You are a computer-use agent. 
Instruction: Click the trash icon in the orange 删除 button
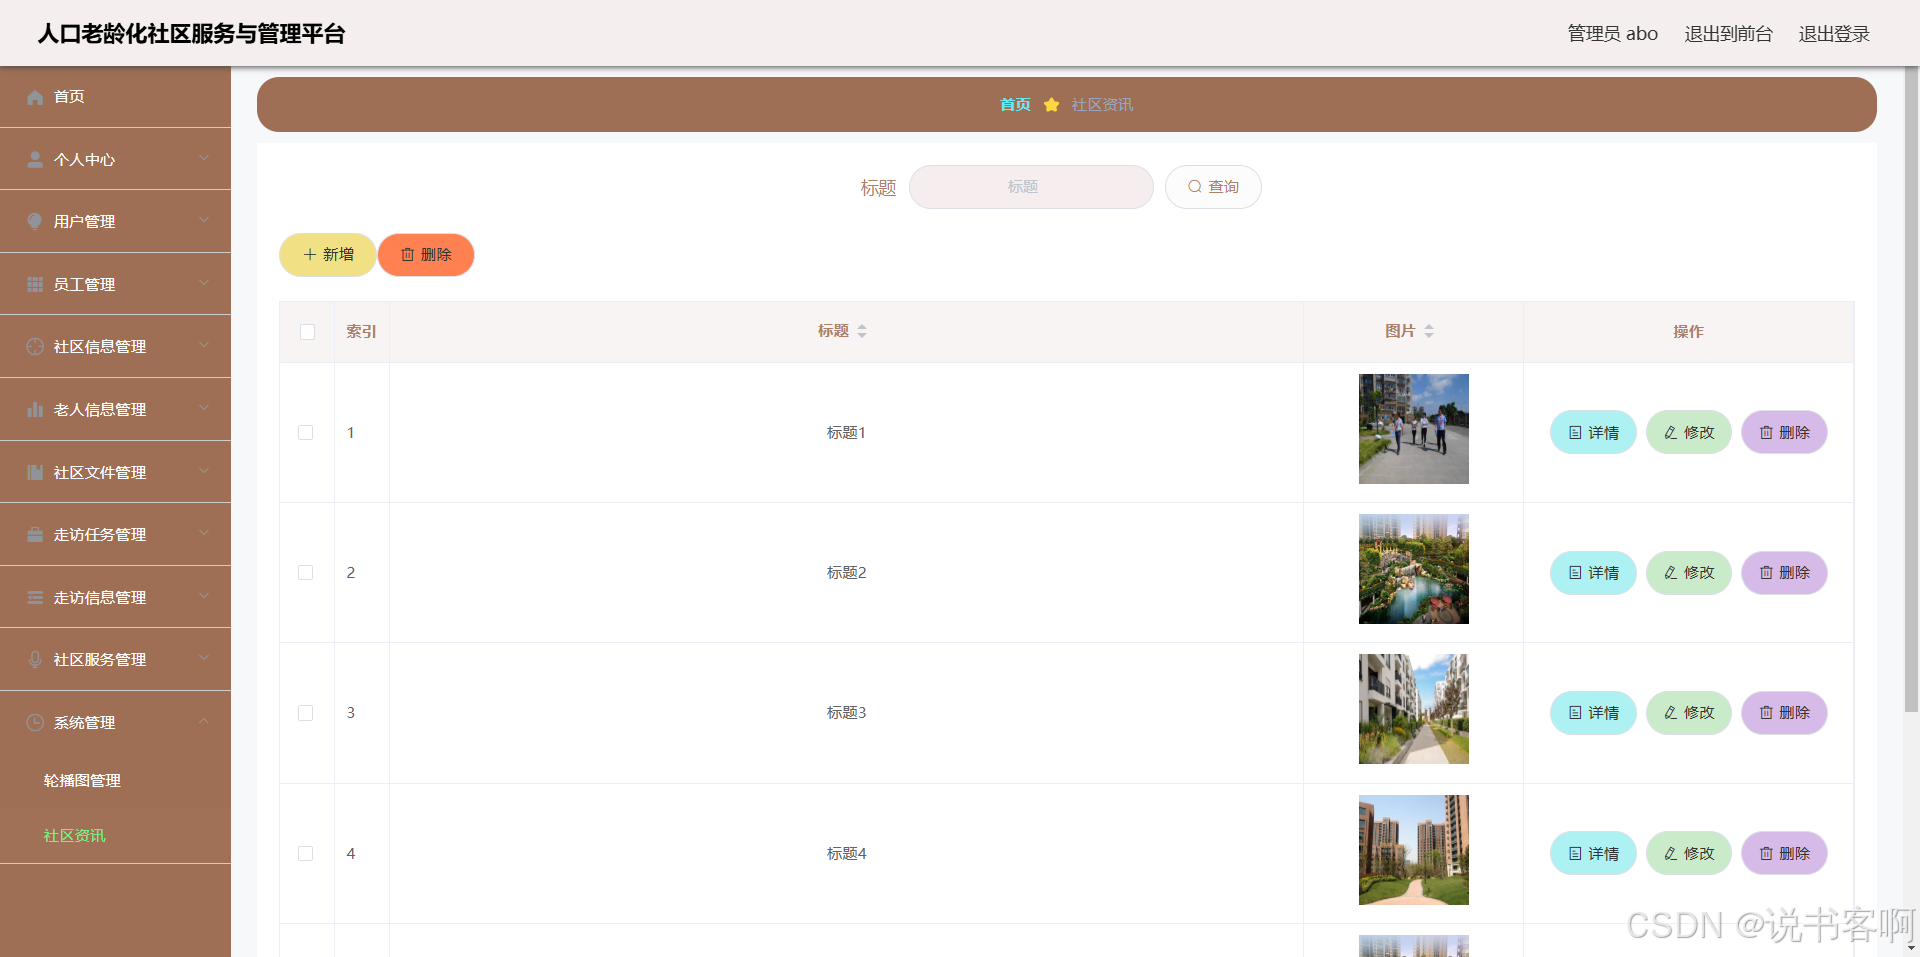pyautogui.click(x=408, y=255)
